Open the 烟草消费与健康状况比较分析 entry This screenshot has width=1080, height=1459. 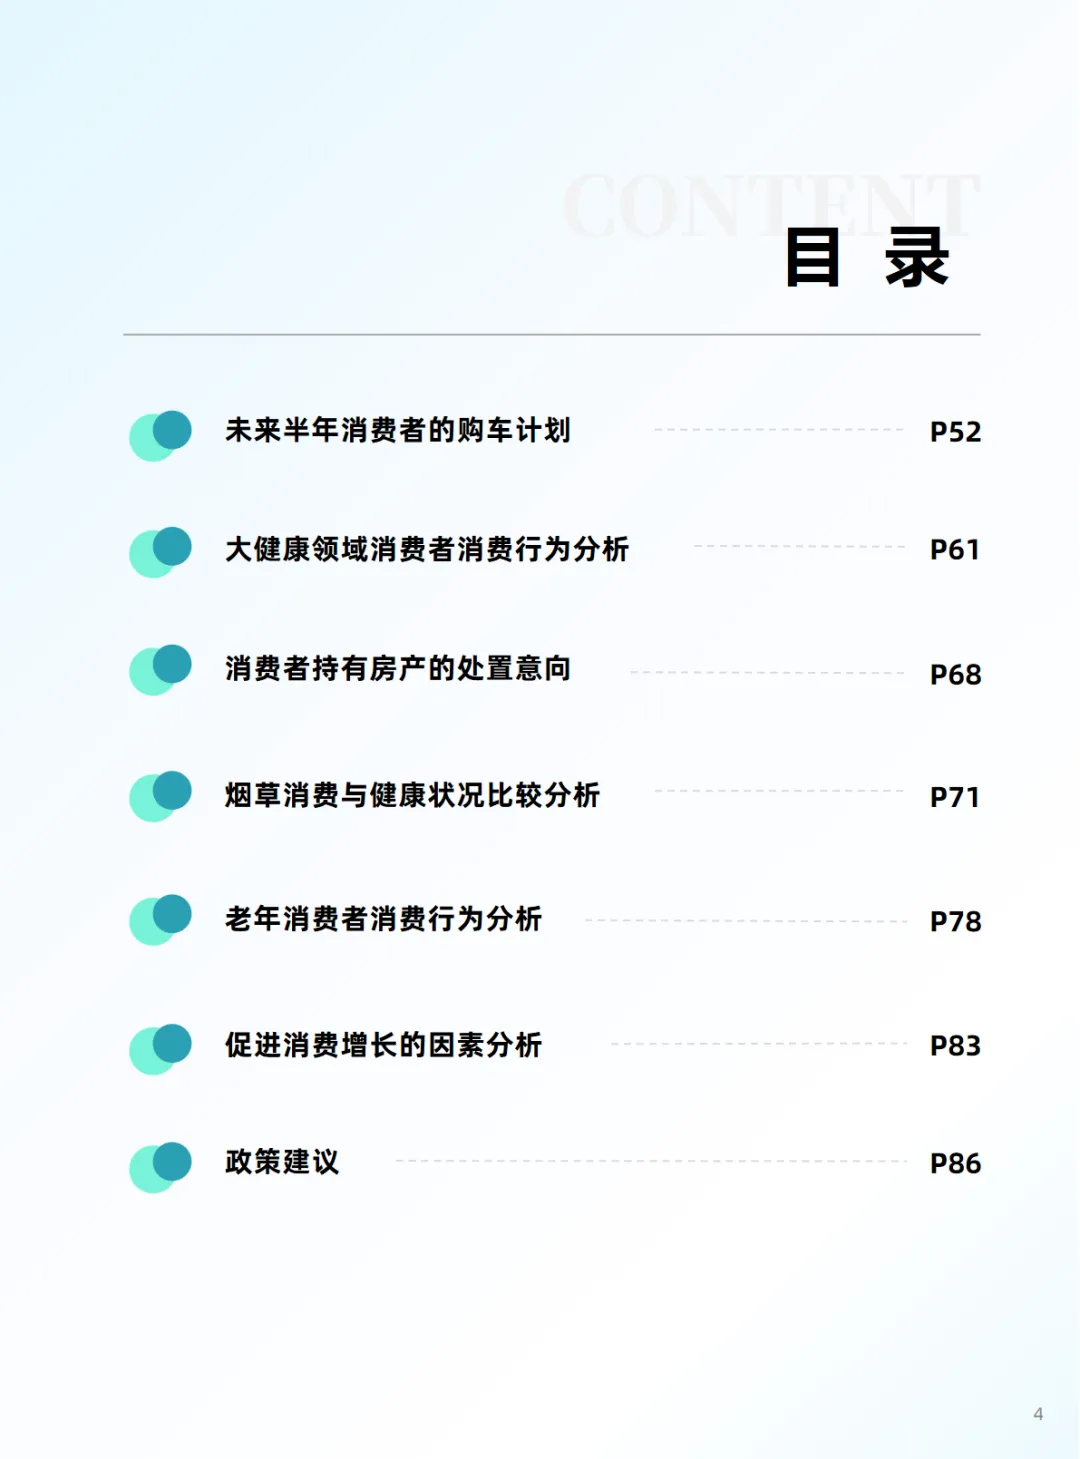coord(412,795)
